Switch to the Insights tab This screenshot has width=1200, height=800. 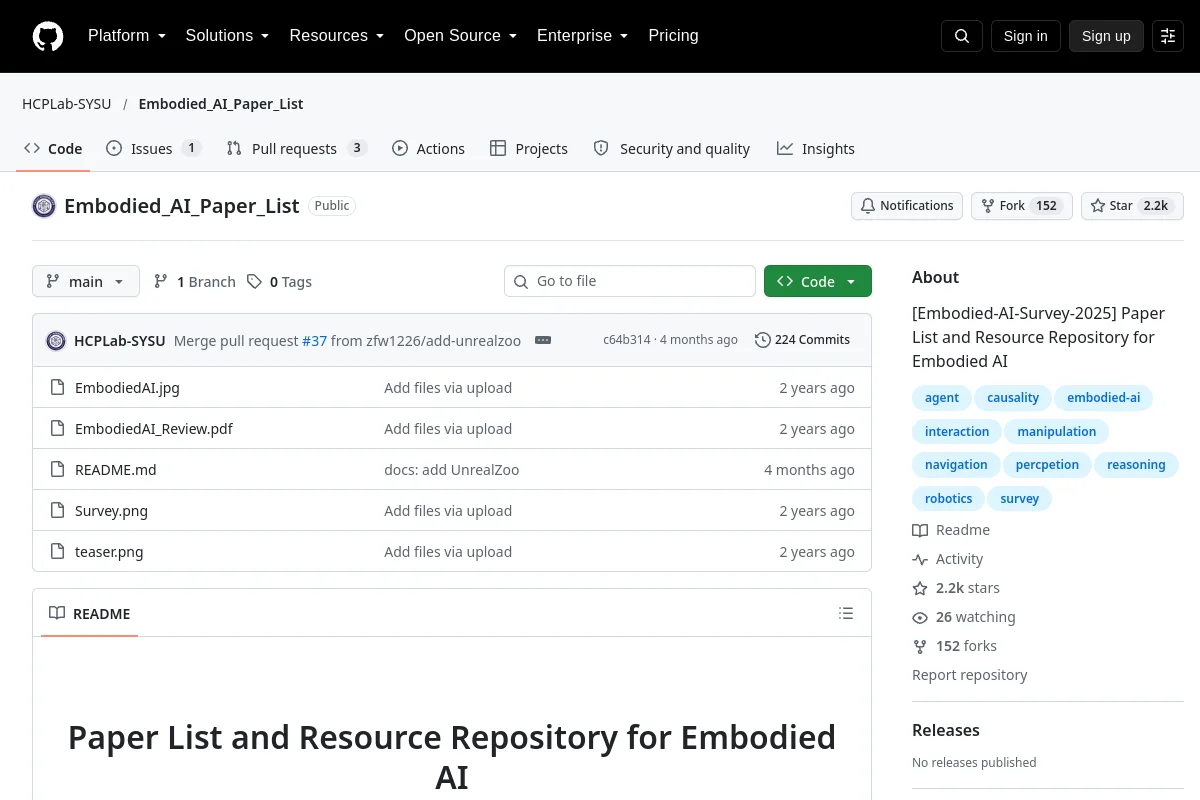pyautogui.click(x=816, y=149)
